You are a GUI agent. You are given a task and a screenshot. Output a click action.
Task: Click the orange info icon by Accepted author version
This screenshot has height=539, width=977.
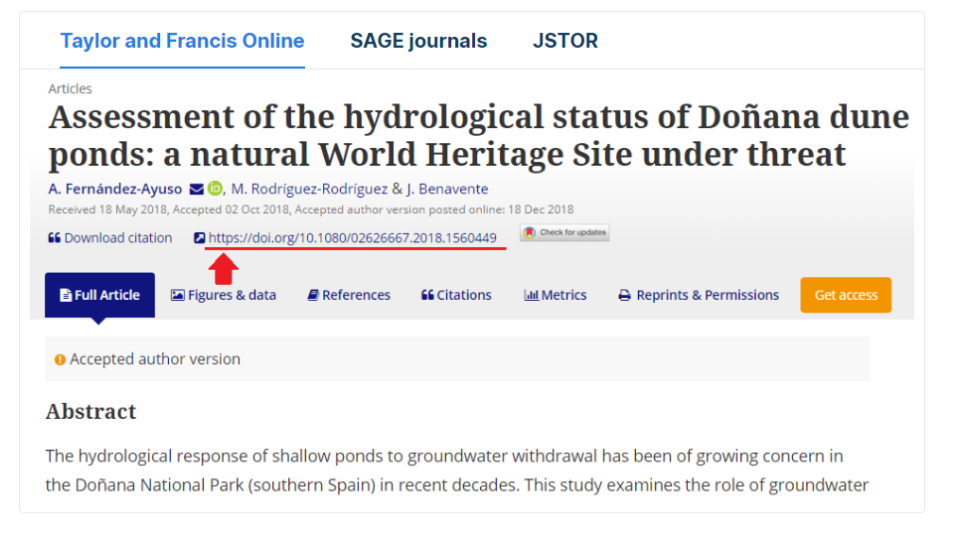60,360
